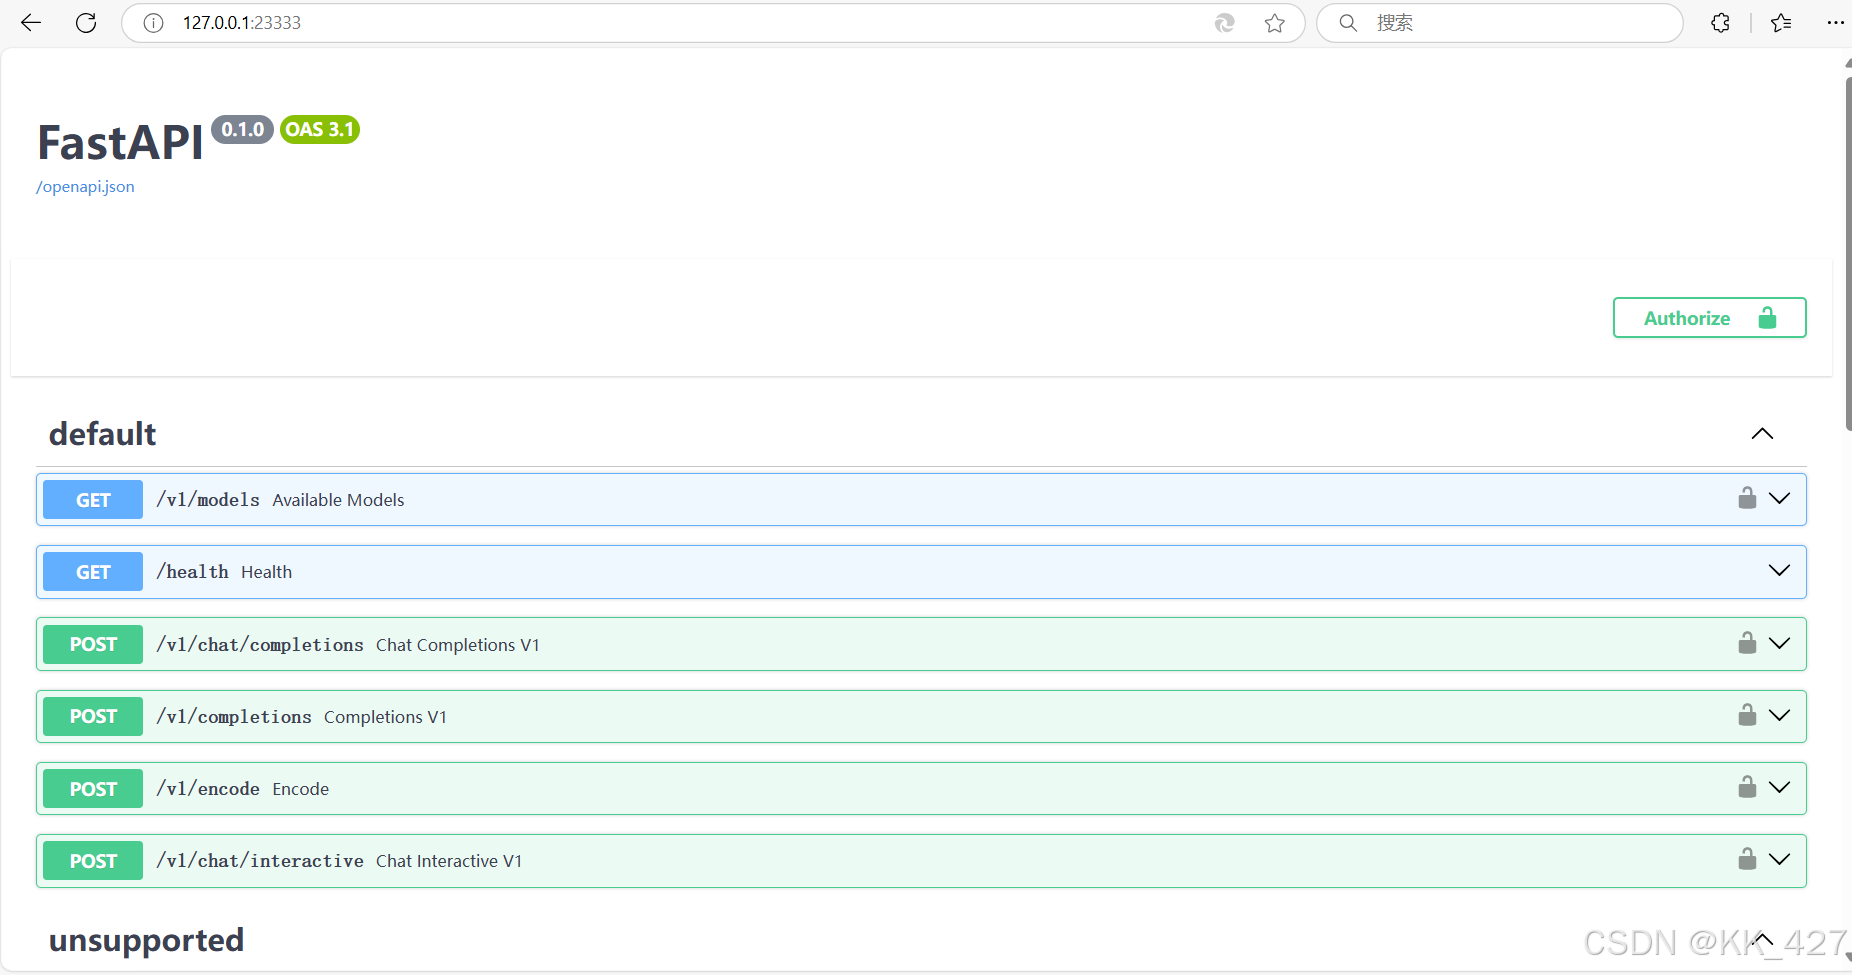Click the "Chat Completions V1" description
The height and width of the screenshot is (975, 1852).
click(x=458, y=645)
